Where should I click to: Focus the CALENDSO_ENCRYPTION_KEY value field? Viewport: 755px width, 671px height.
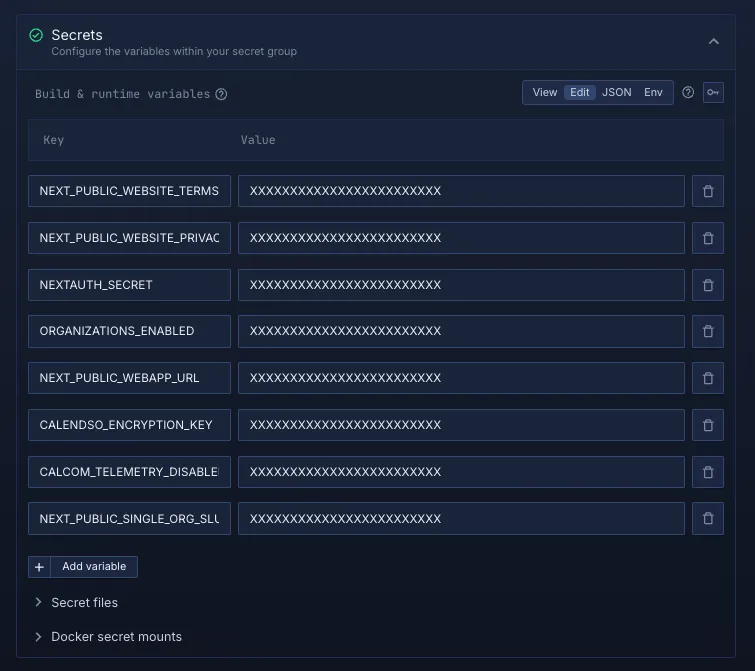pos(461,425)
